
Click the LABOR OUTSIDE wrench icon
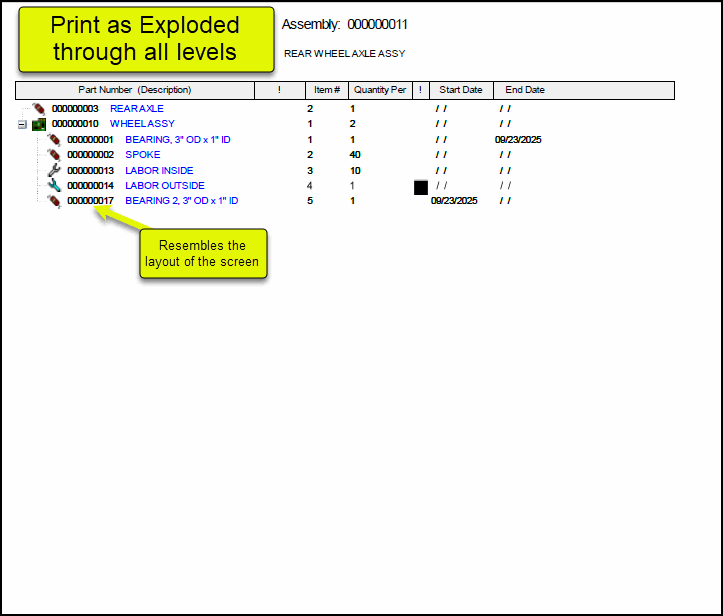(x=54, y=186)
